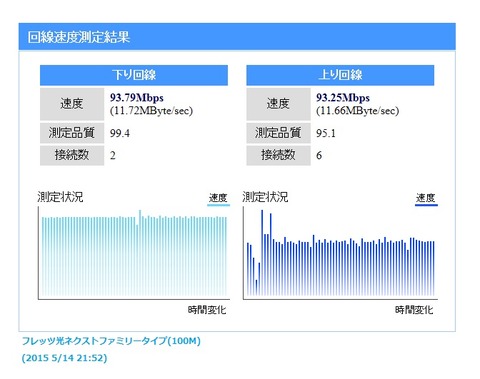Click the 速度 label cell under 上り回線
The width and height of the screenshot is (480, 379).
point(278,104)
